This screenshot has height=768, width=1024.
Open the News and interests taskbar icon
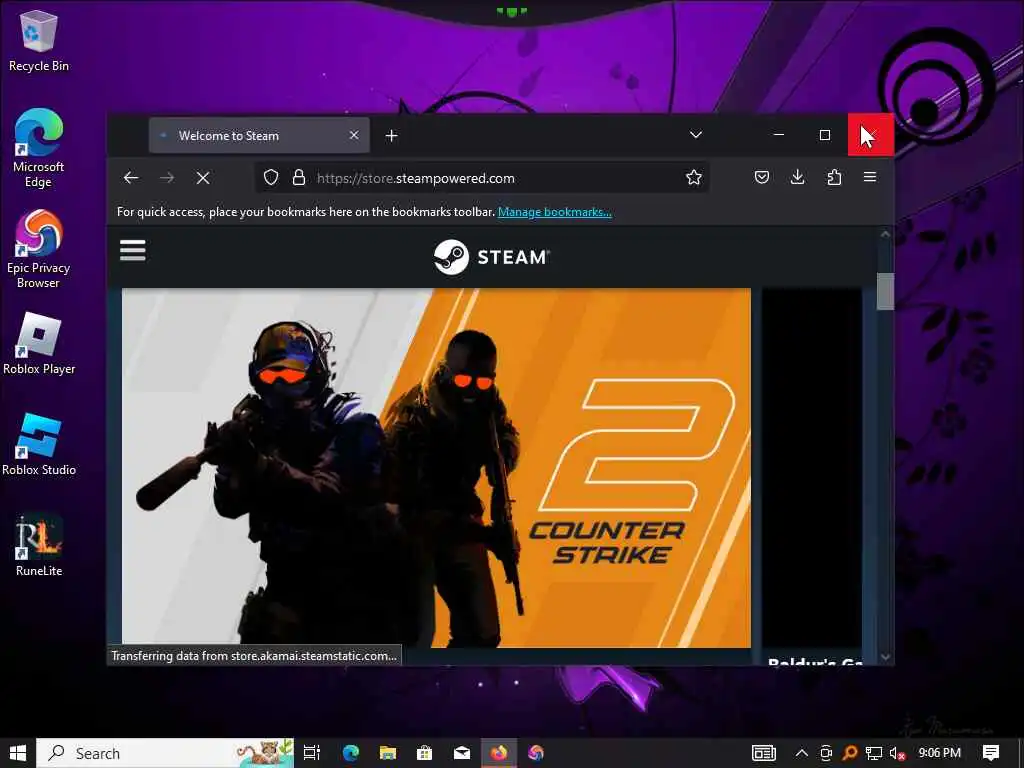[x=763, y=753]
